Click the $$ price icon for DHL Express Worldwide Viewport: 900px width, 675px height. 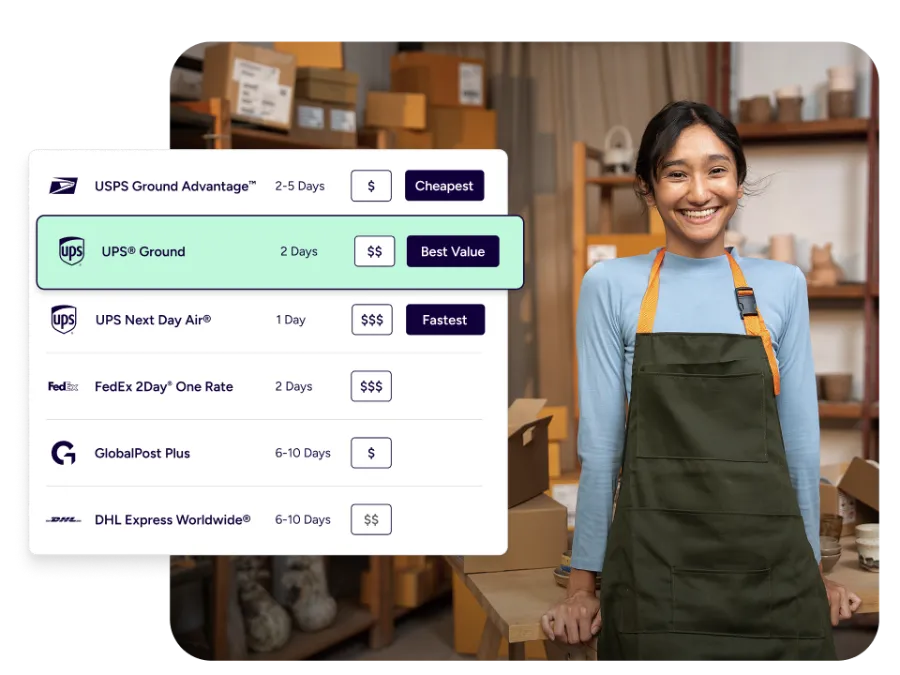click(370, 519)
